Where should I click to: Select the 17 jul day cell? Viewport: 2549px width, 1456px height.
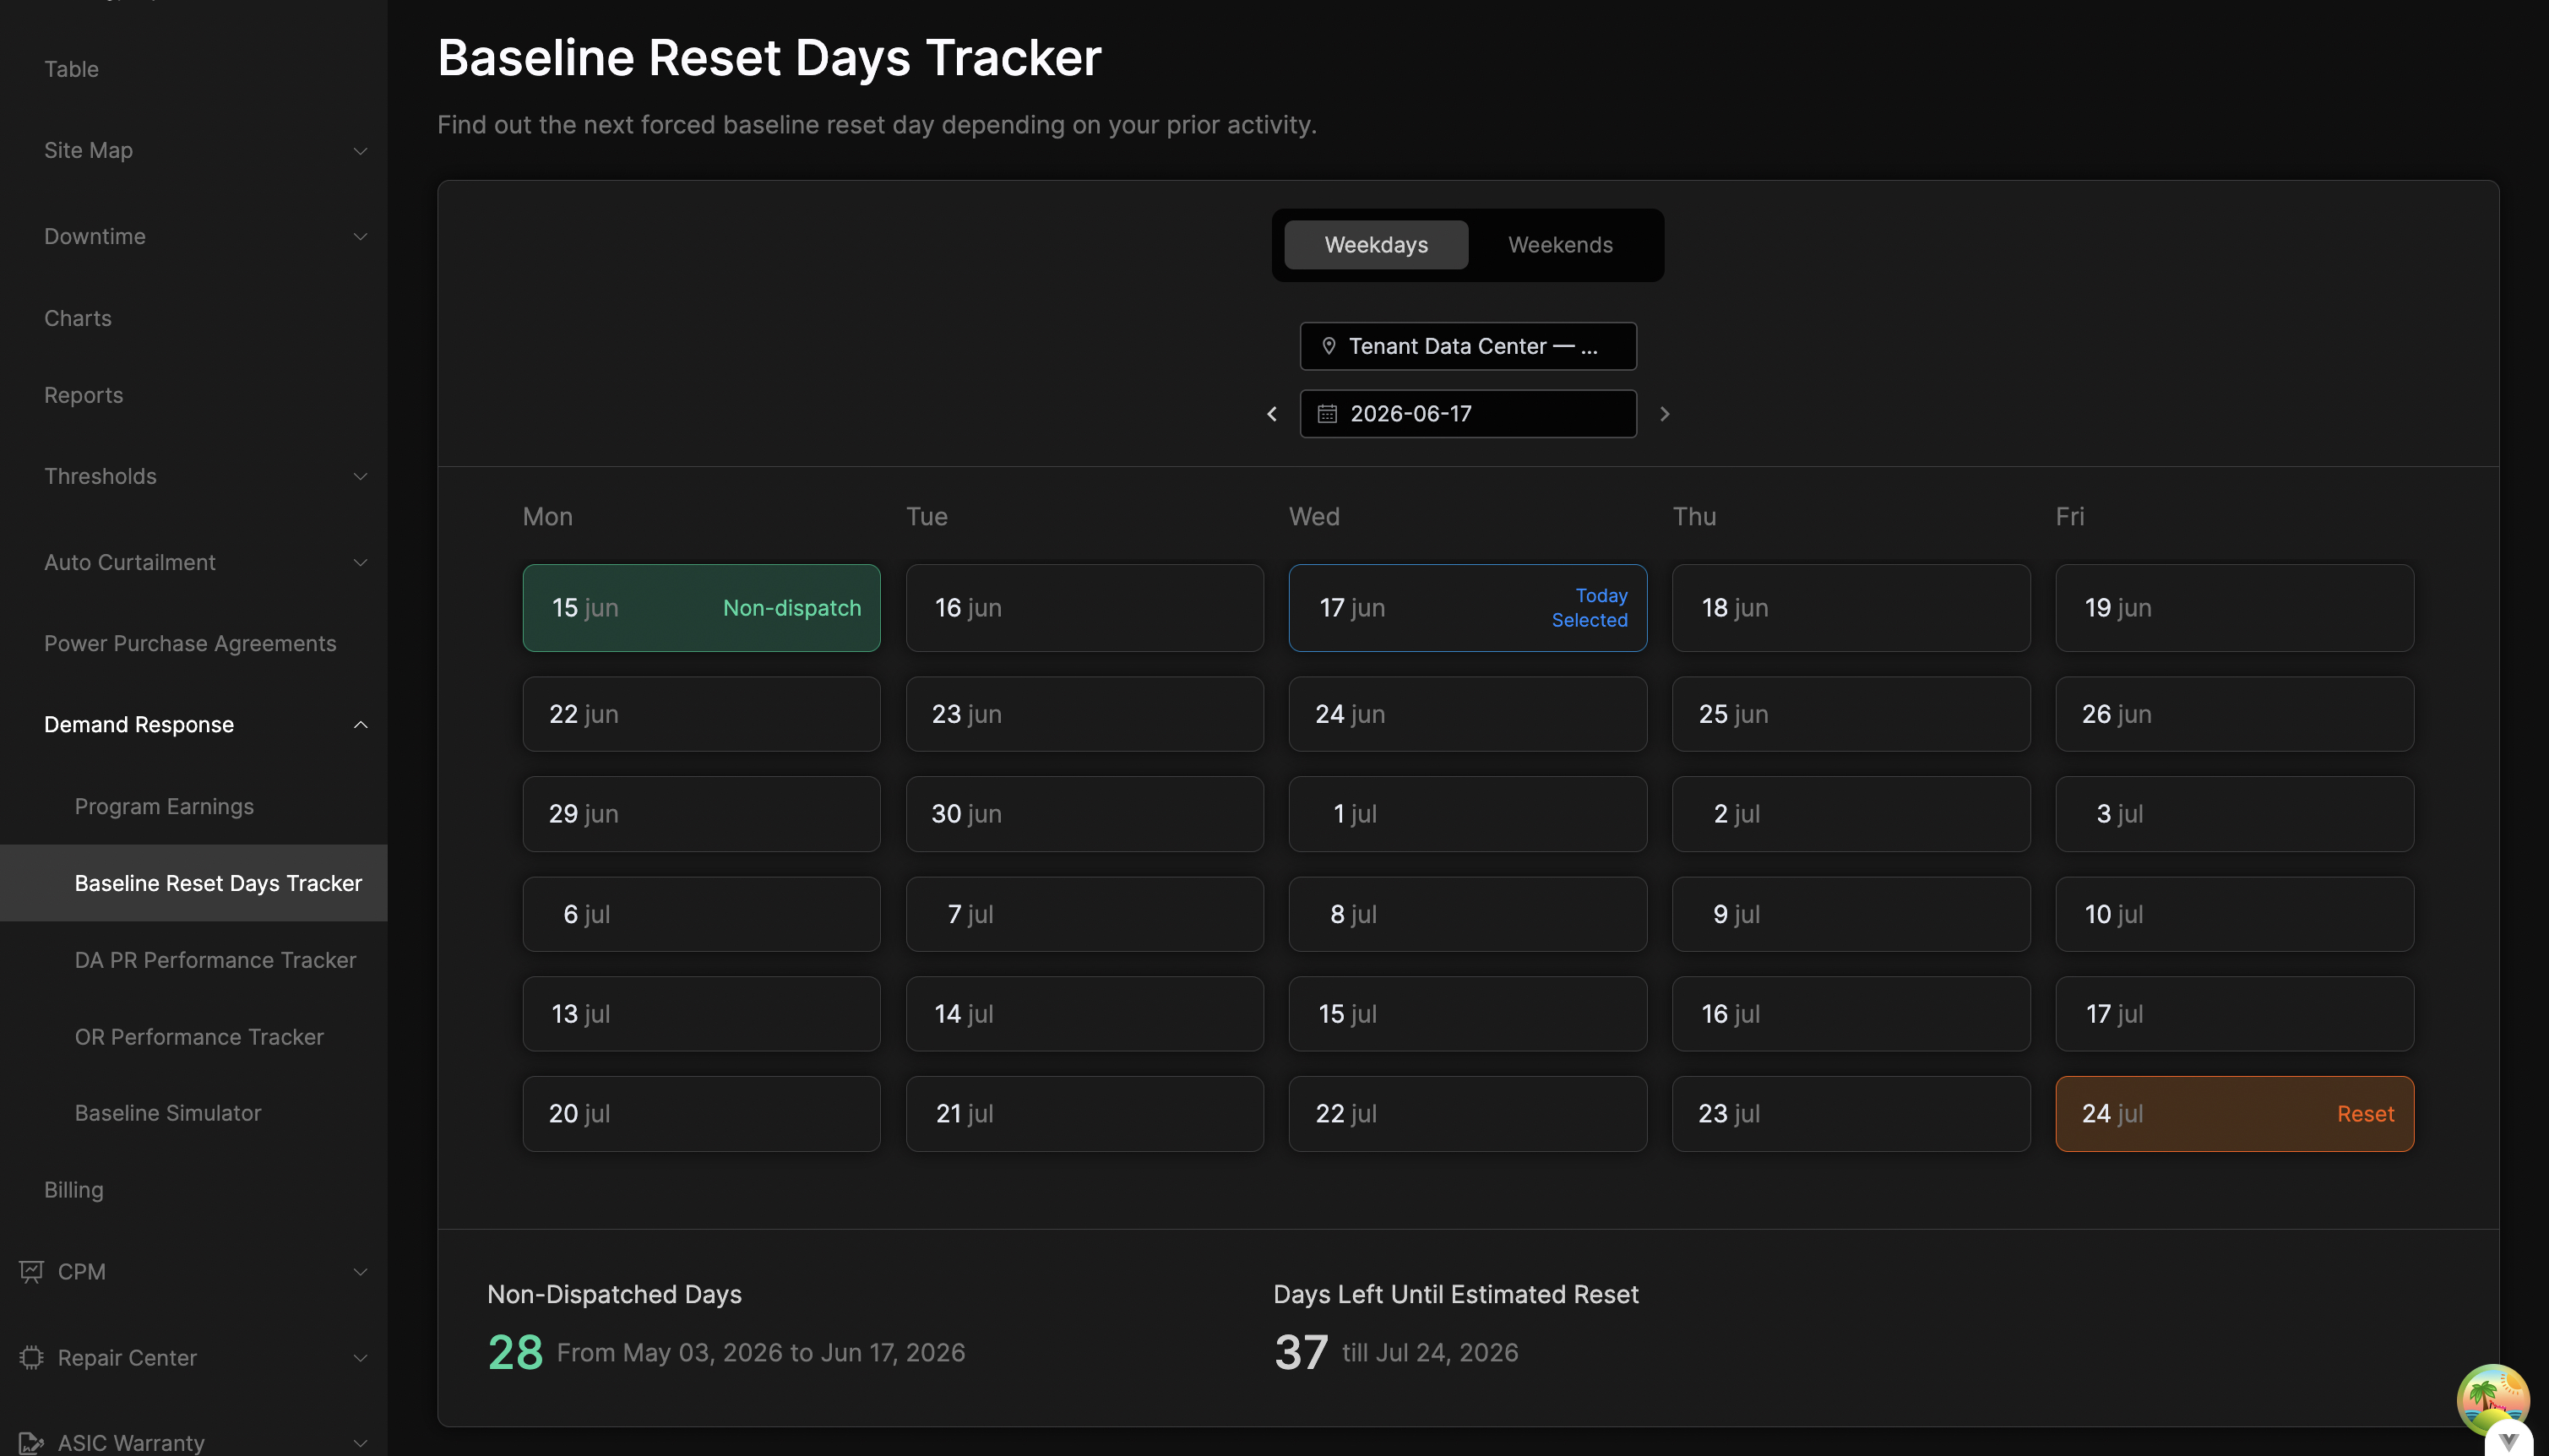tap(2235, 1014)
